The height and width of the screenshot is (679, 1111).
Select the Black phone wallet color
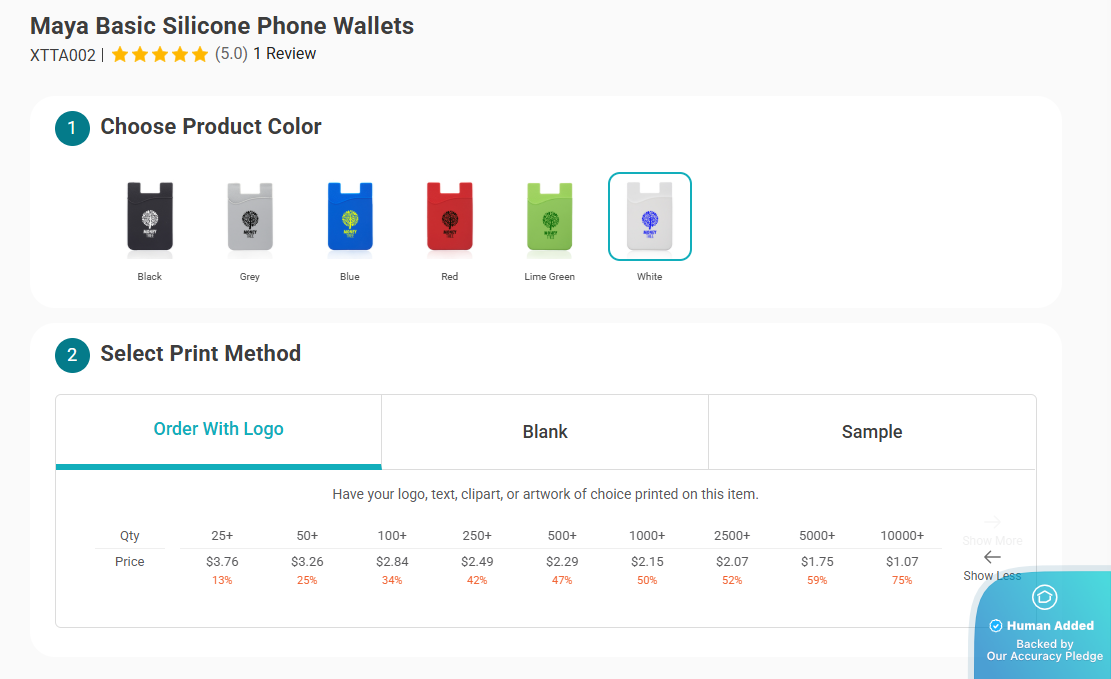tap(150, 217)
